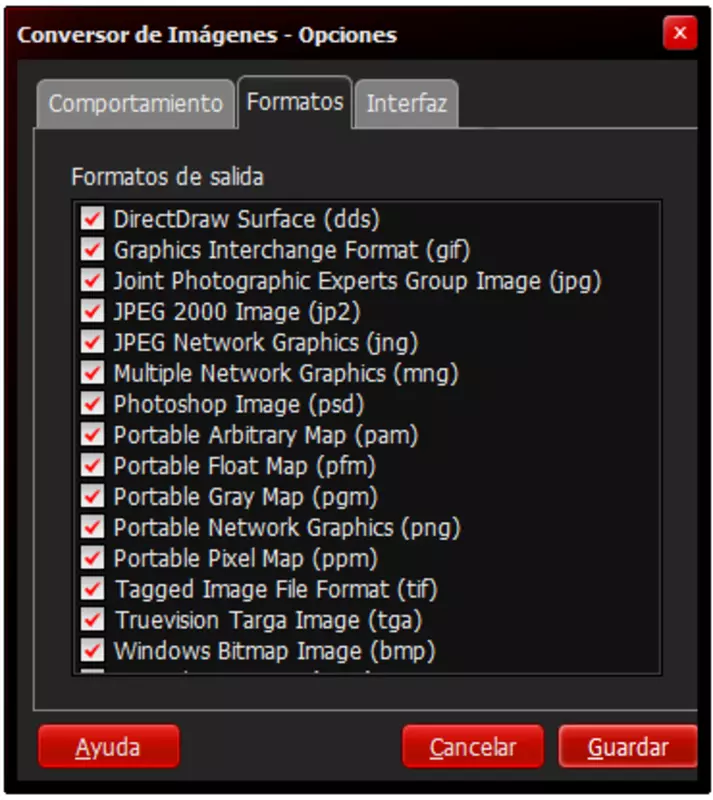
Task: Open the Interfaz tab
Action: [x=406, y=104]
